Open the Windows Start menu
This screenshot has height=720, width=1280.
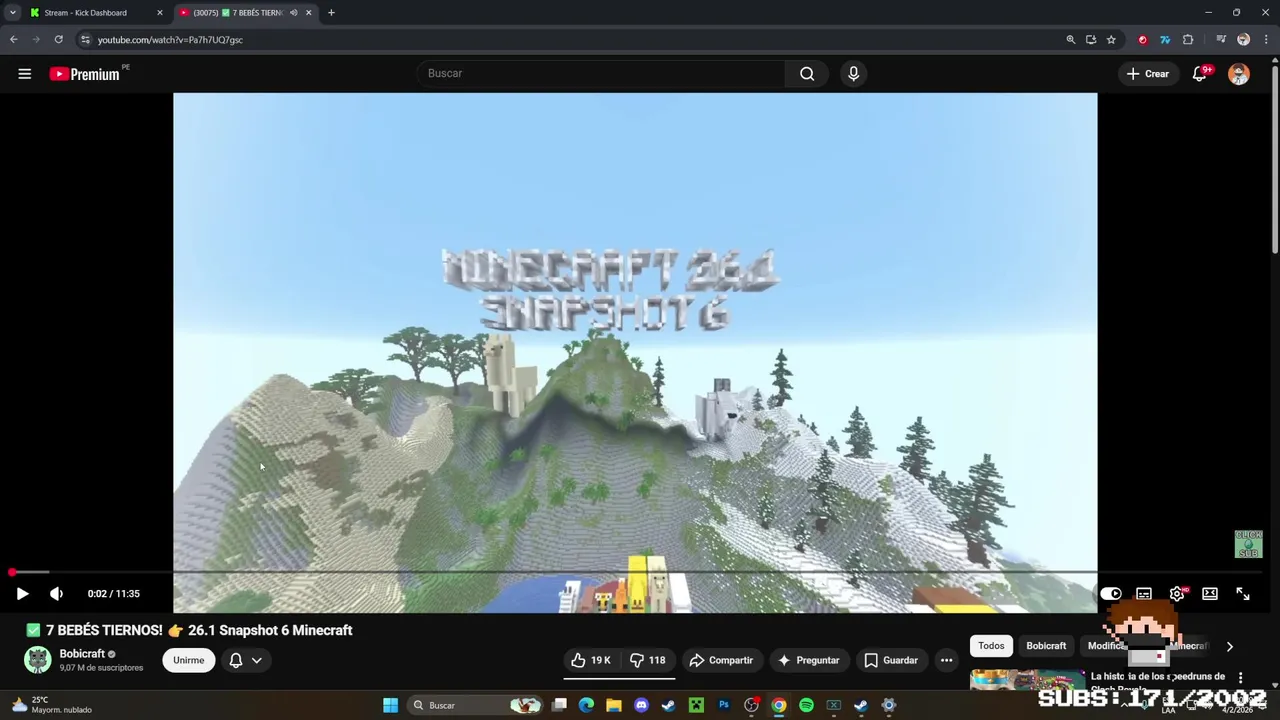390,705
